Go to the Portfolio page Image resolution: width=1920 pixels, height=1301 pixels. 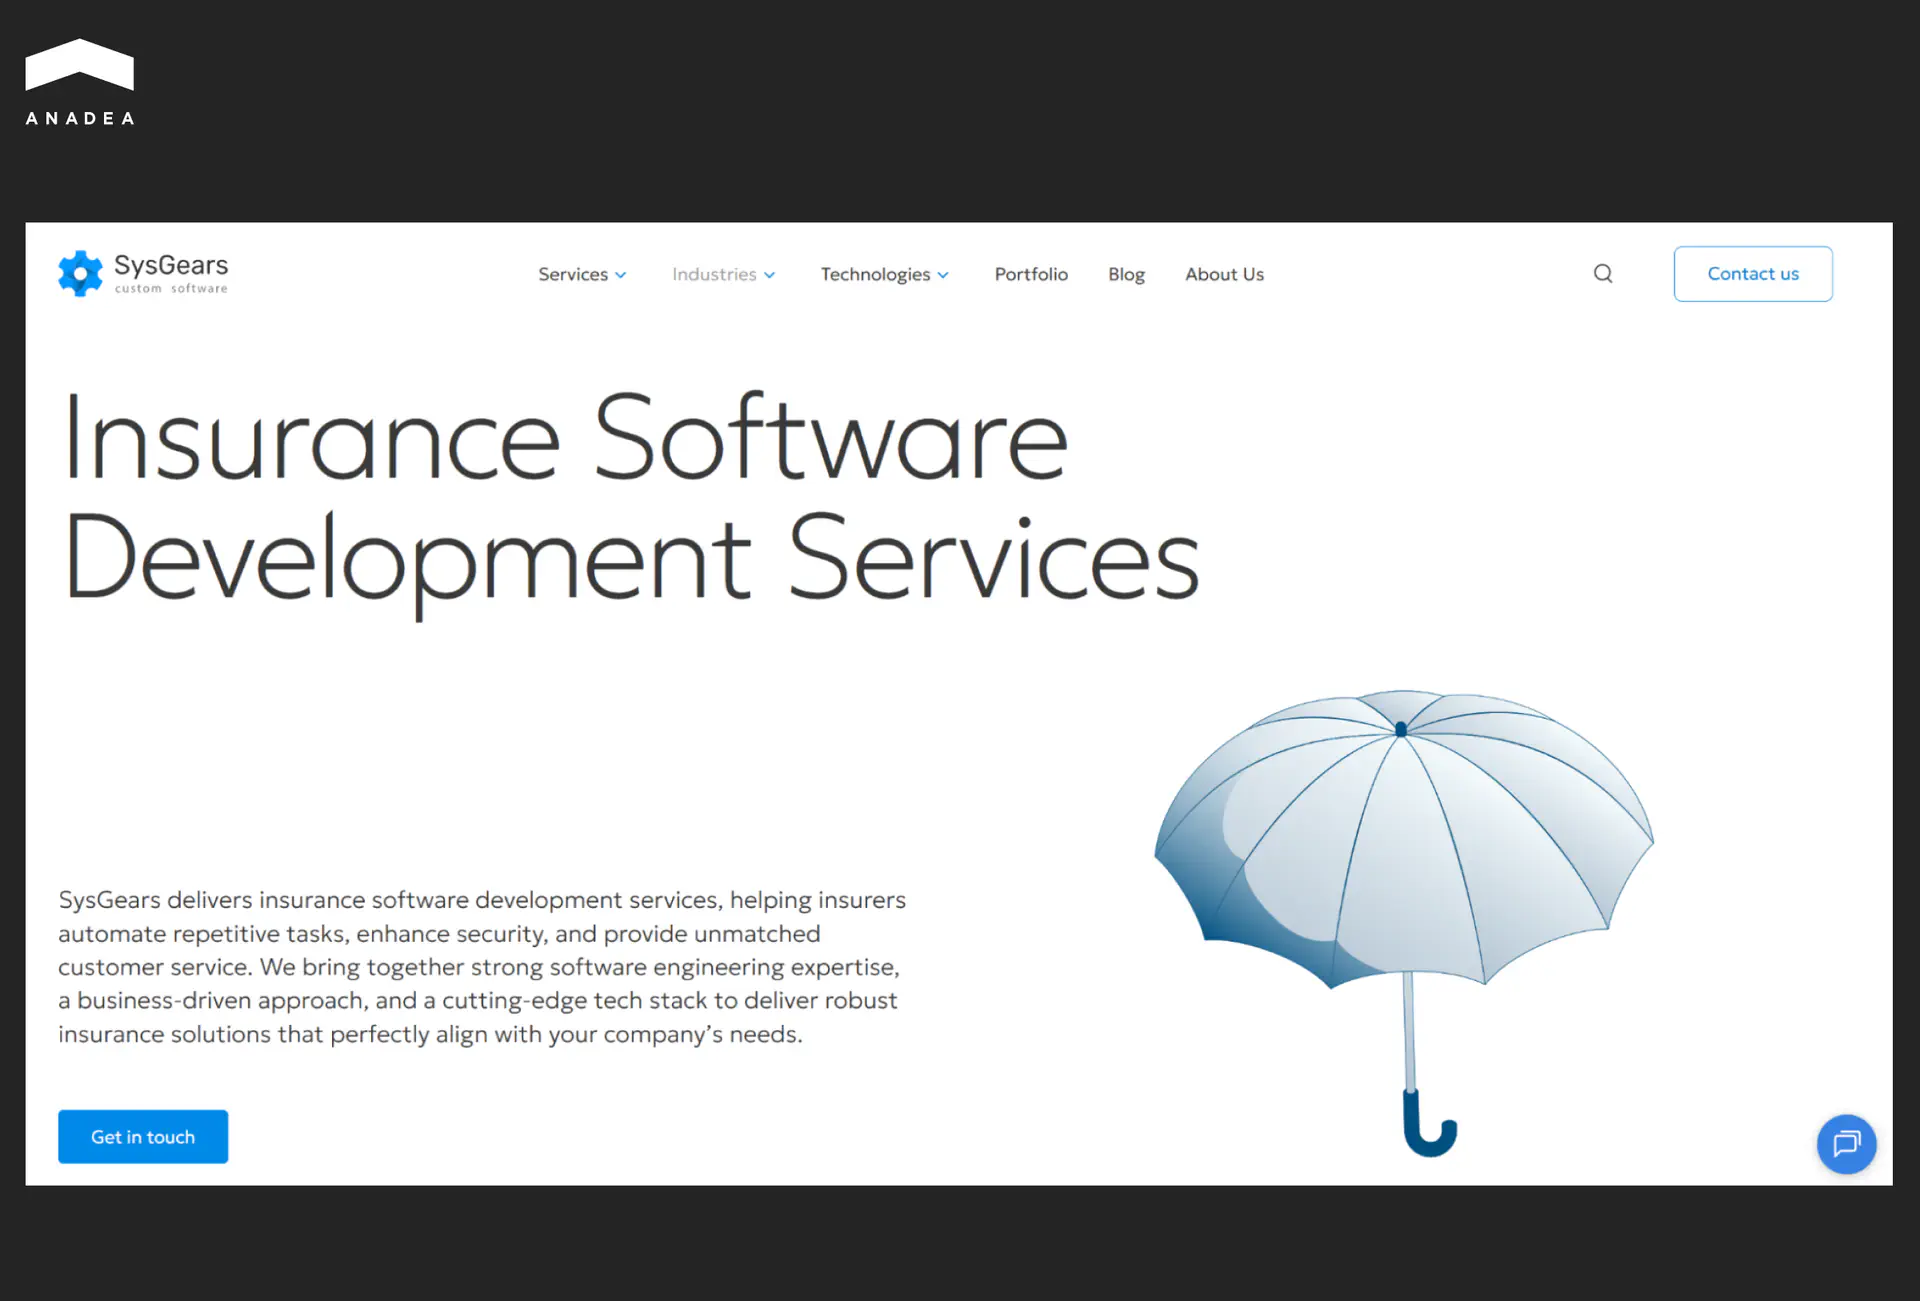[1031, 274]
